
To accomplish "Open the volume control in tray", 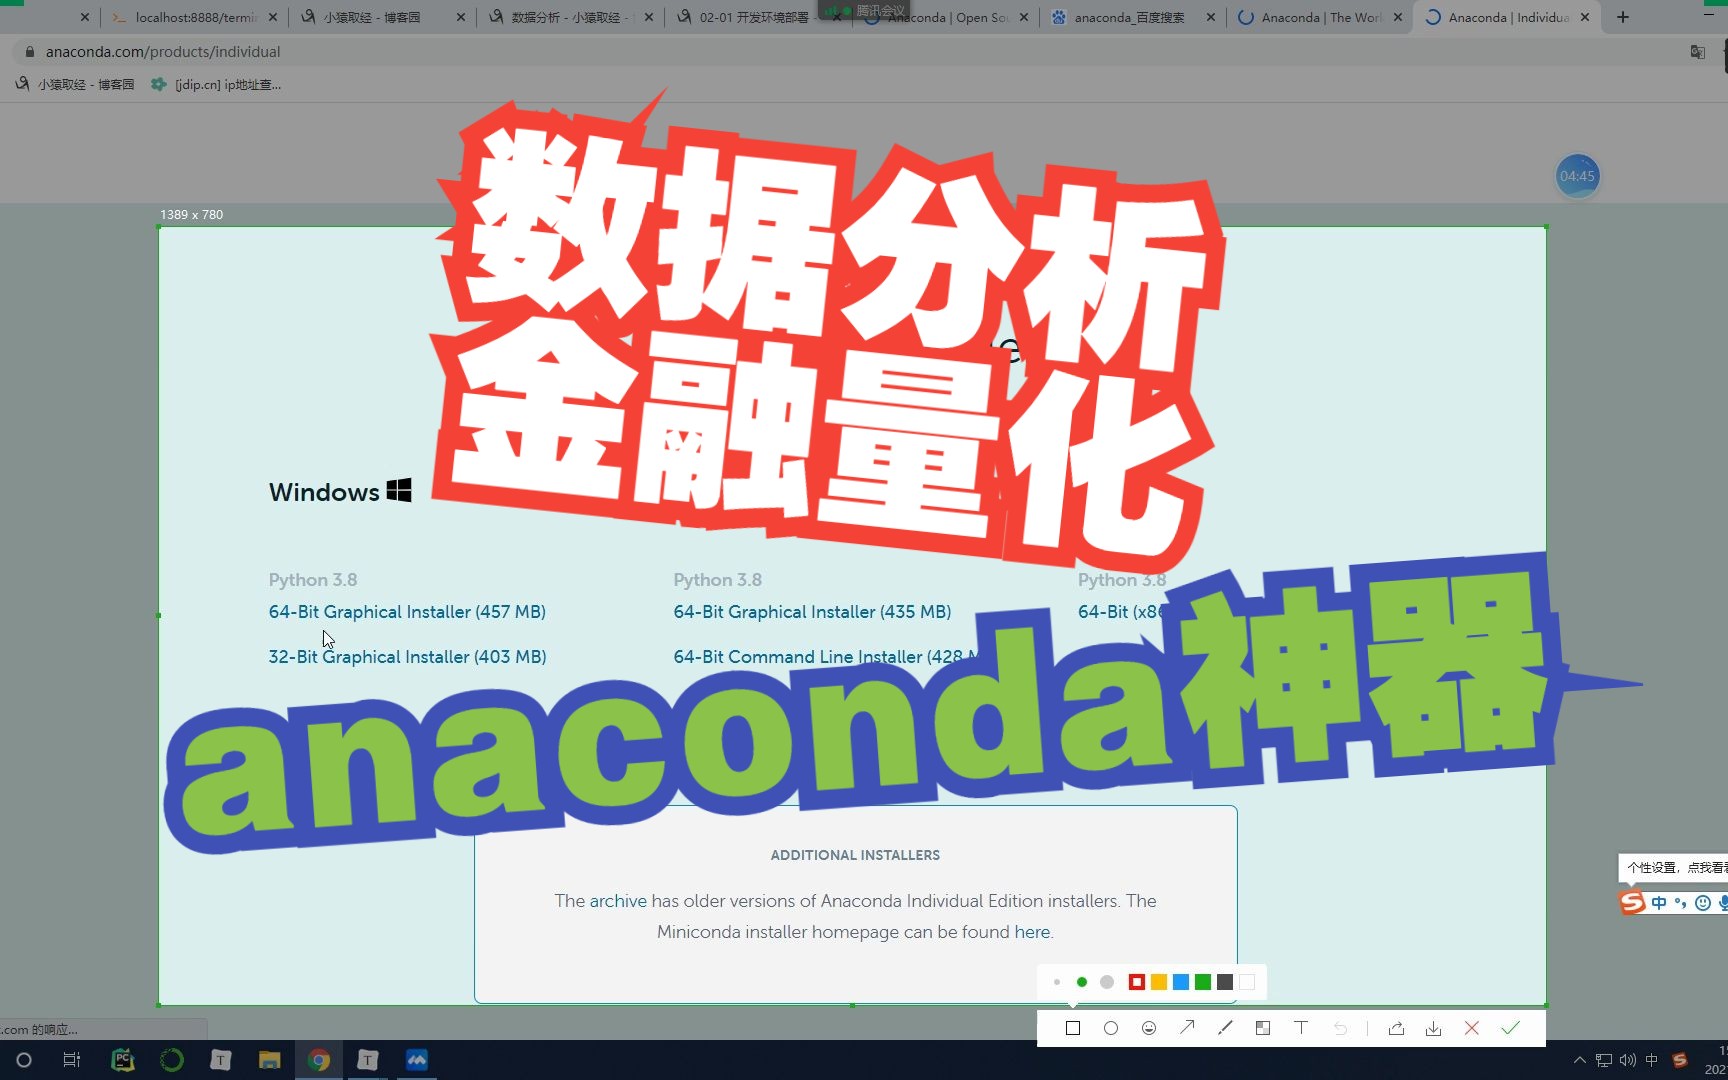I will (x=1628, y=1060).
